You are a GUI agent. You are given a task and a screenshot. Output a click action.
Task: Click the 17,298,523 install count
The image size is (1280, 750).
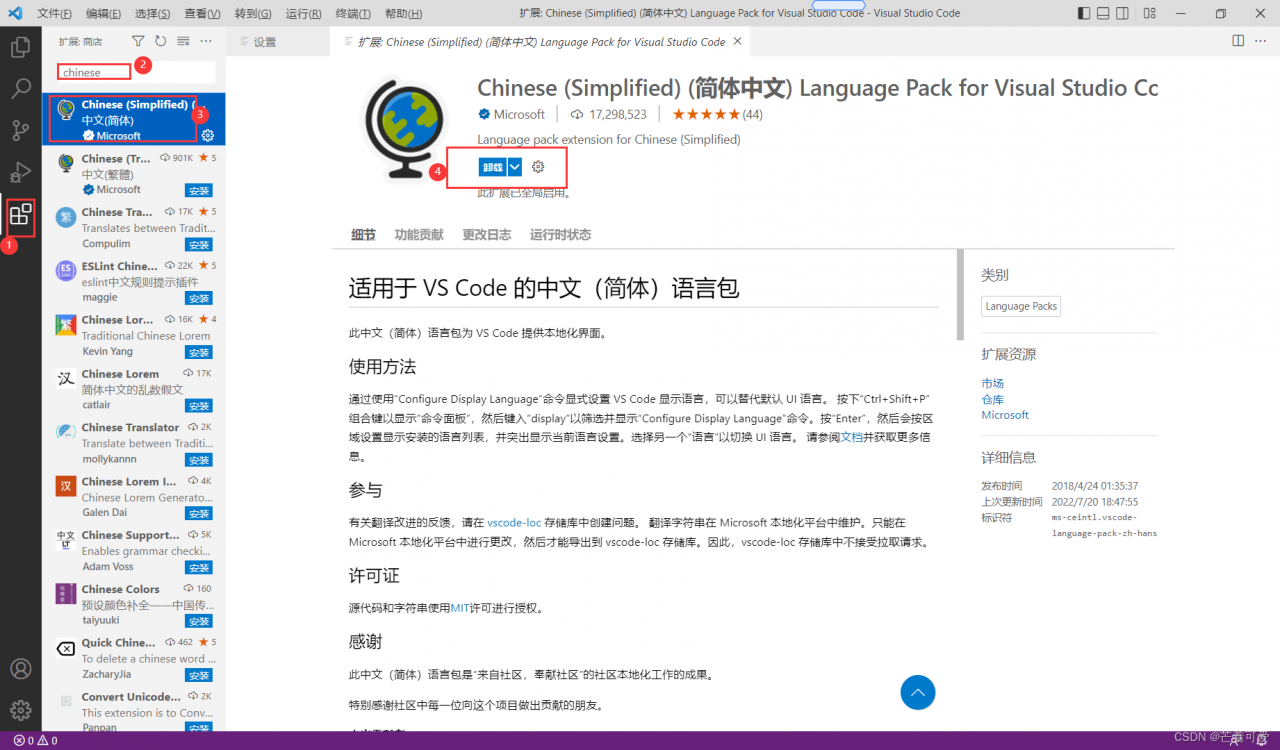tap(609, 114)
